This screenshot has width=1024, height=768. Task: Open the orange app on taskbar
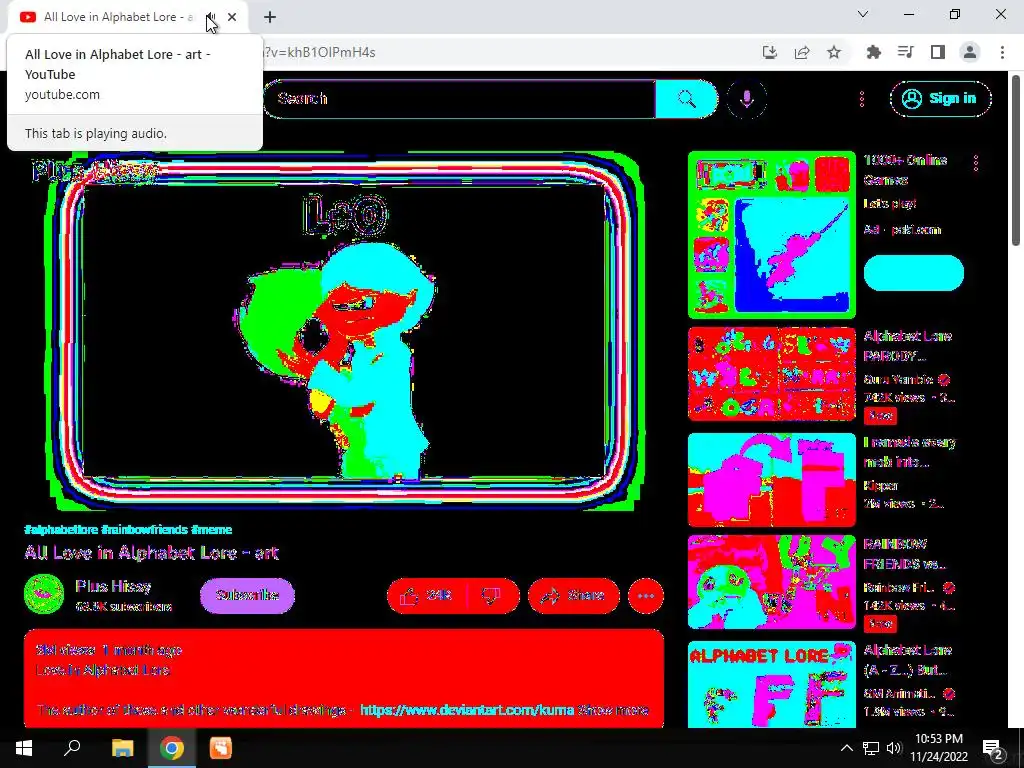[x=220, y=748]
